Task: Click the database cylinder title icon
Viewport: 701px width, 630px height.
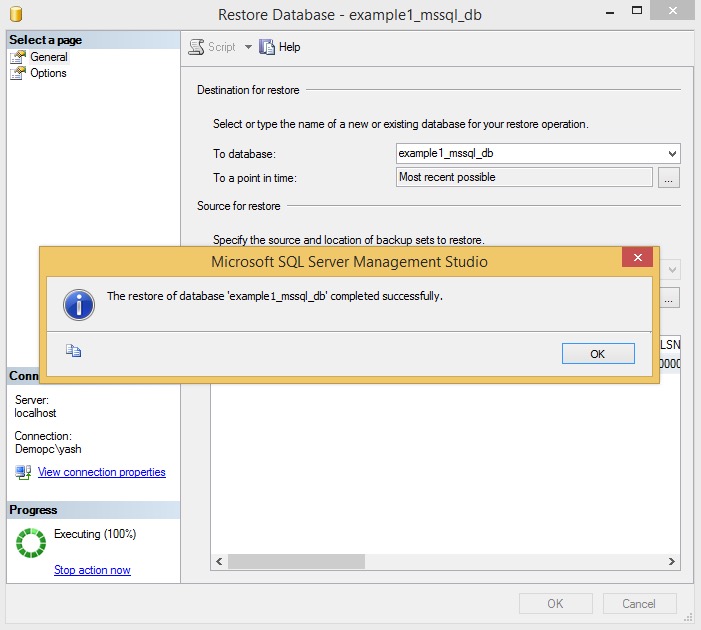Action: coord(16,14)
